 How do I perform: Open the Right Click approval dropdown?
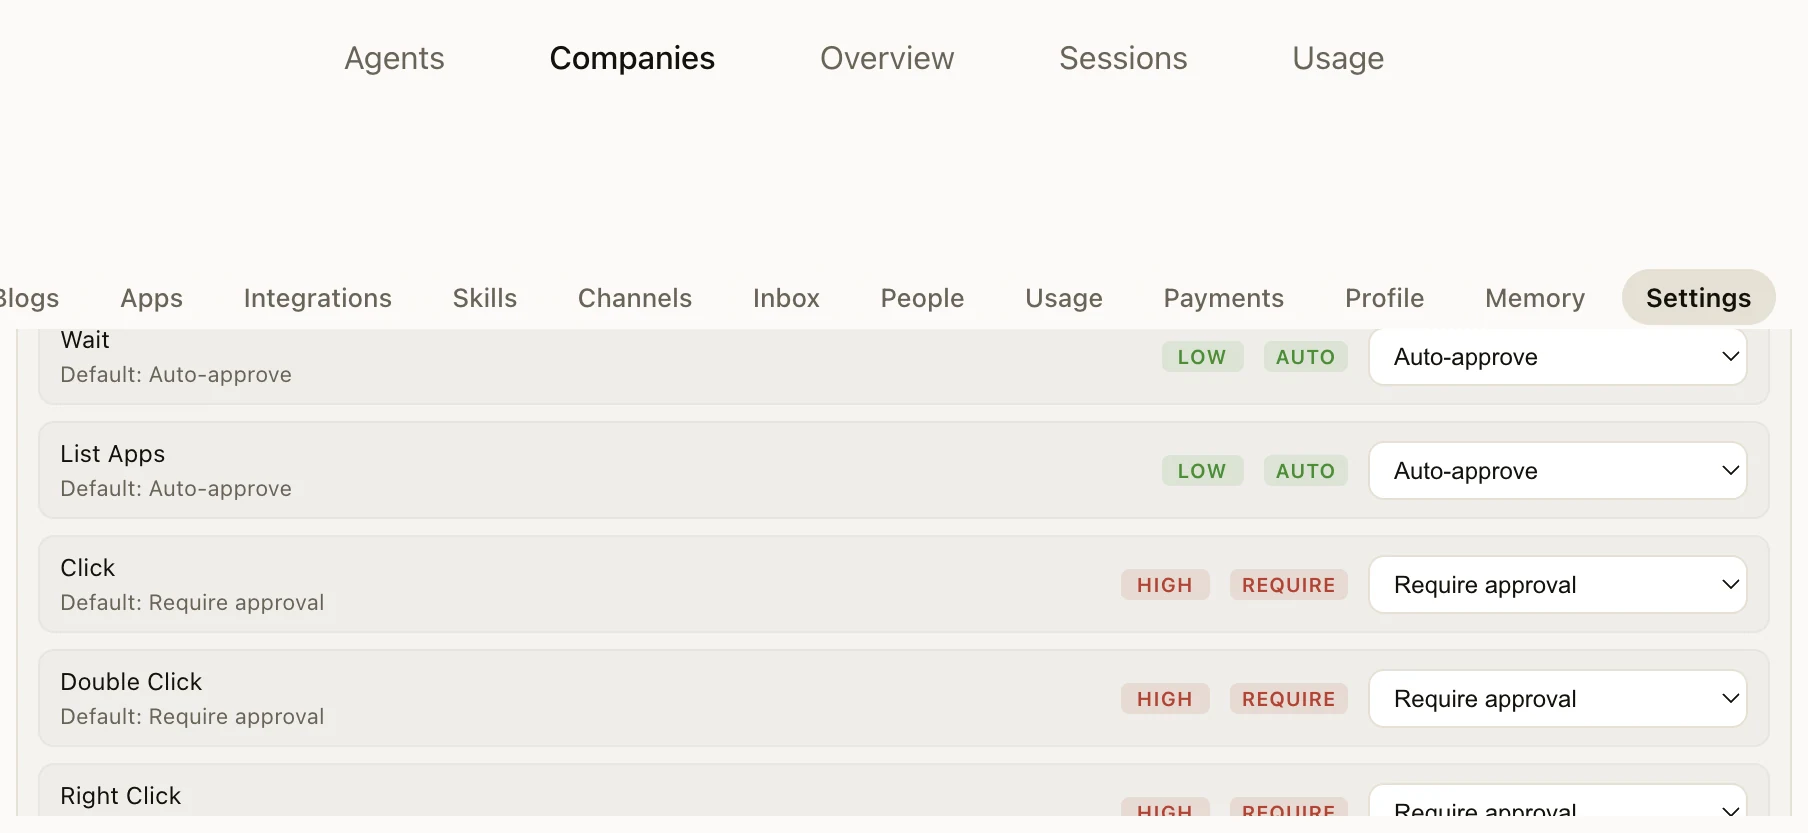click(x=1557, y=802)
